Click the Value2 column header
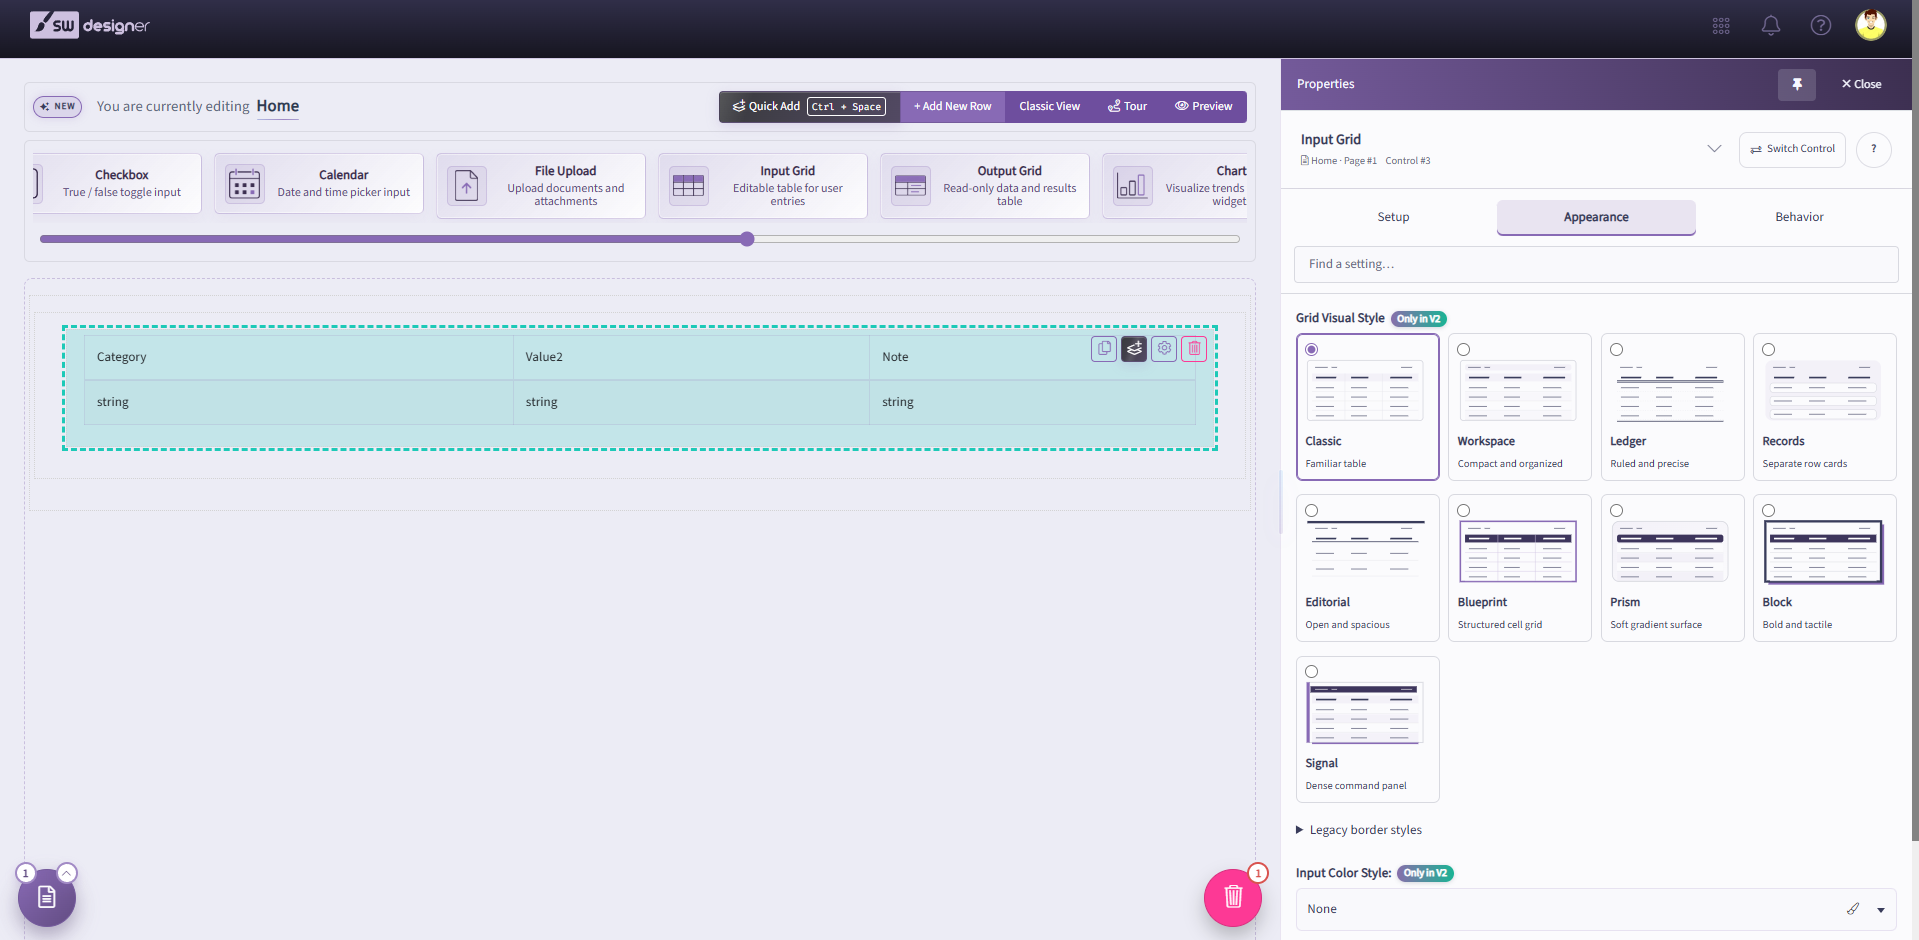Viewport: 1919px width, 940px height. (691, 357)
